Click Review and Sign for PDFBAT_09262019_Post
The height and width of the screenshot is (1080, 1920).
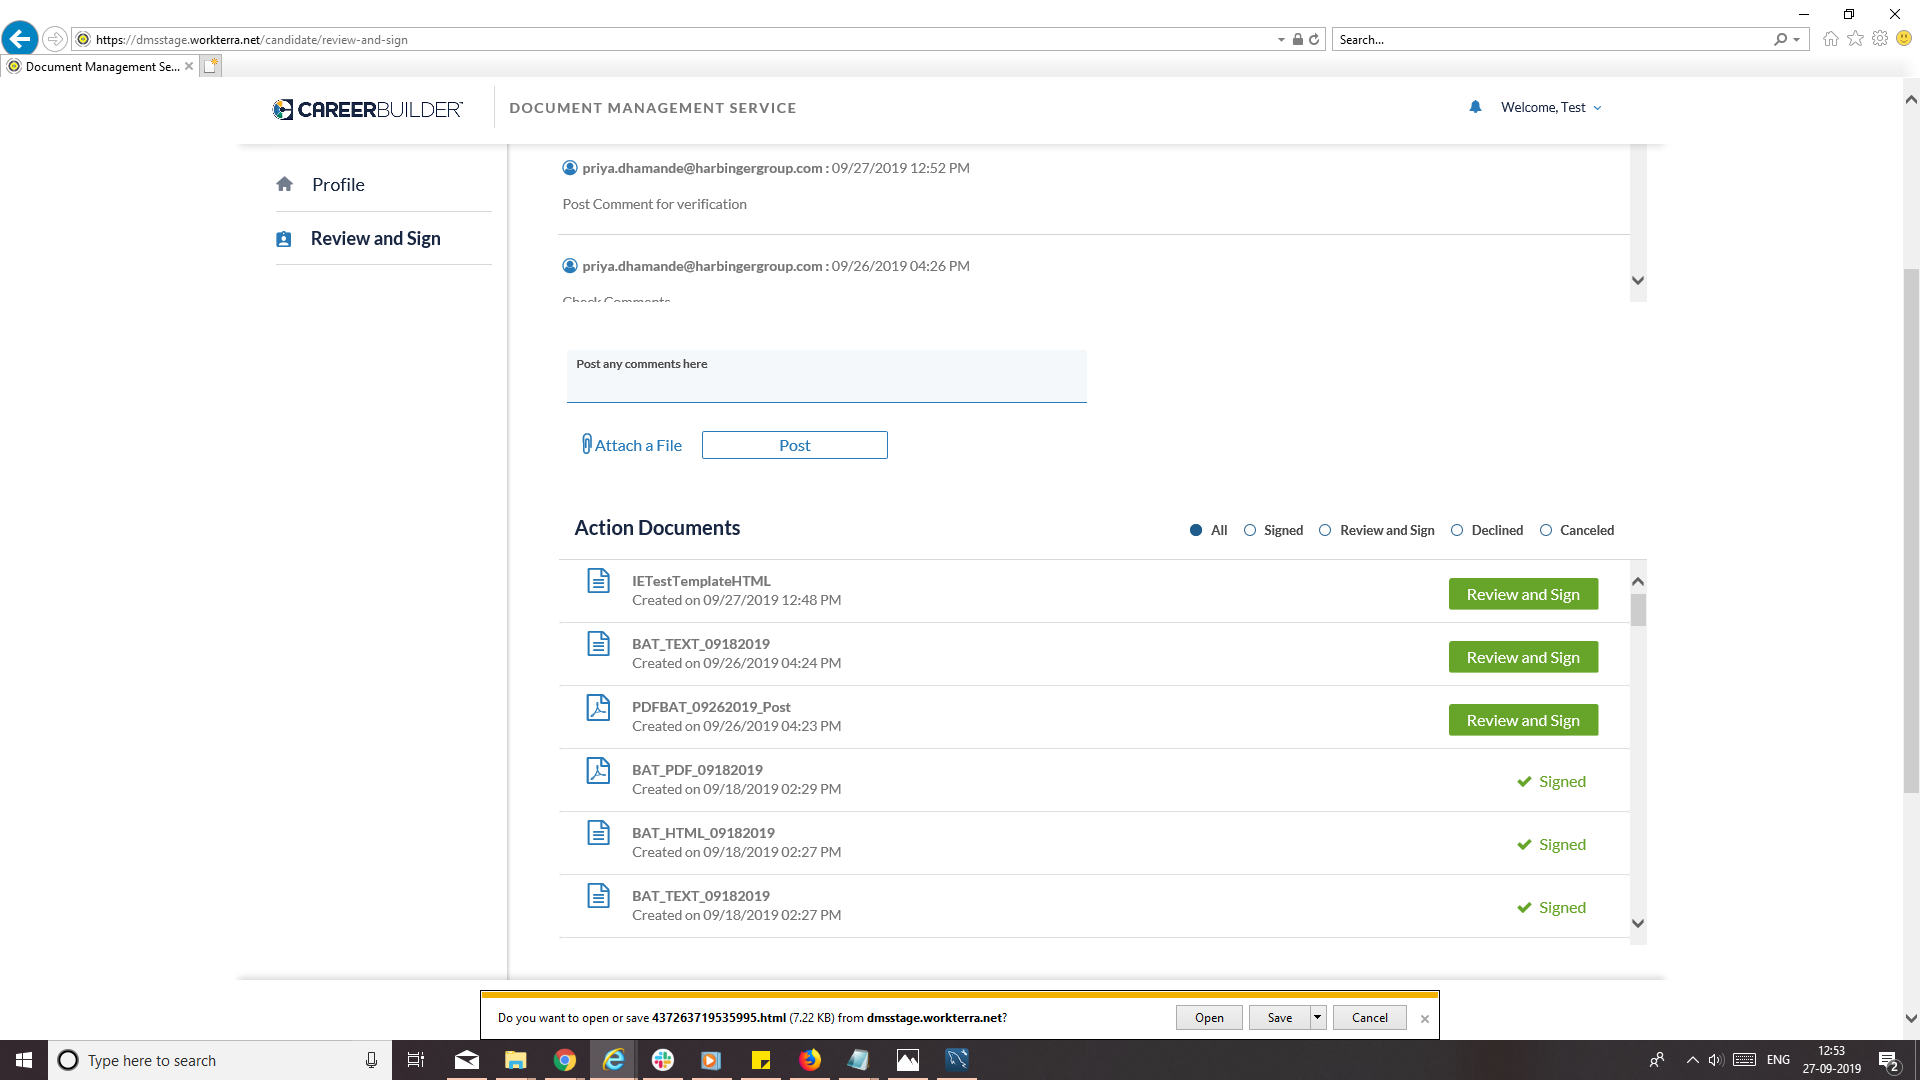[x=1523, y=720]
